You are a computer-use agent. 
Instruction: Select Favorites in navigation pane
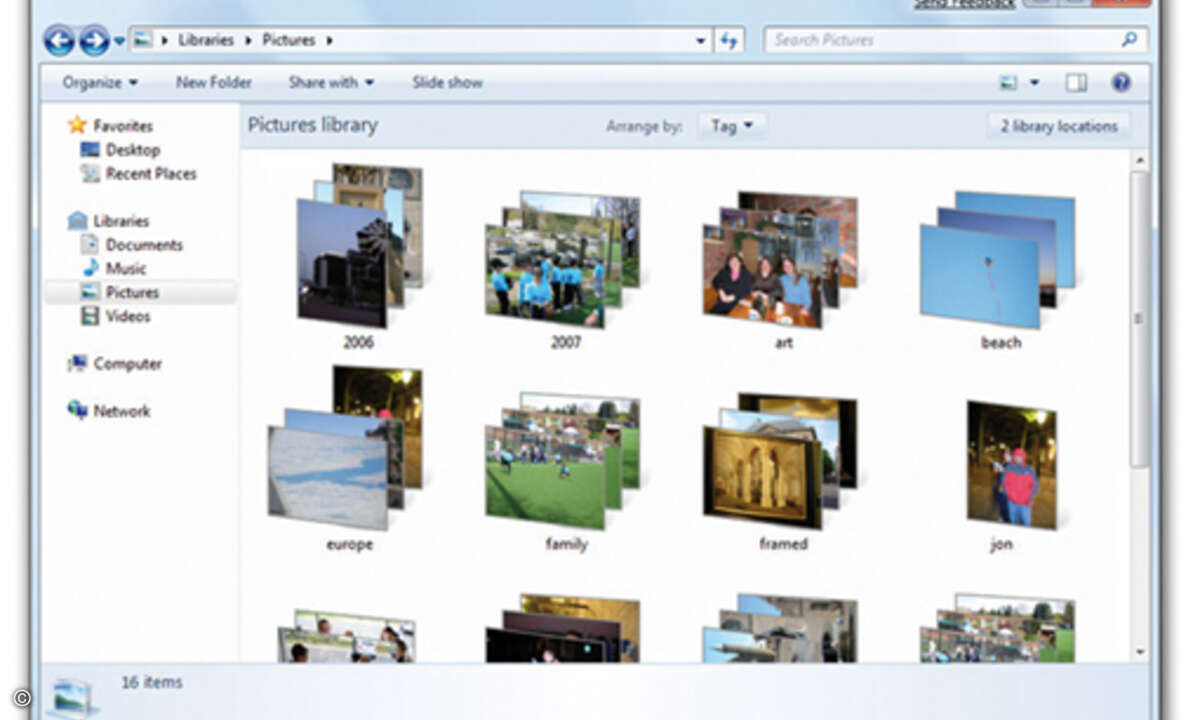click(122, 126)
